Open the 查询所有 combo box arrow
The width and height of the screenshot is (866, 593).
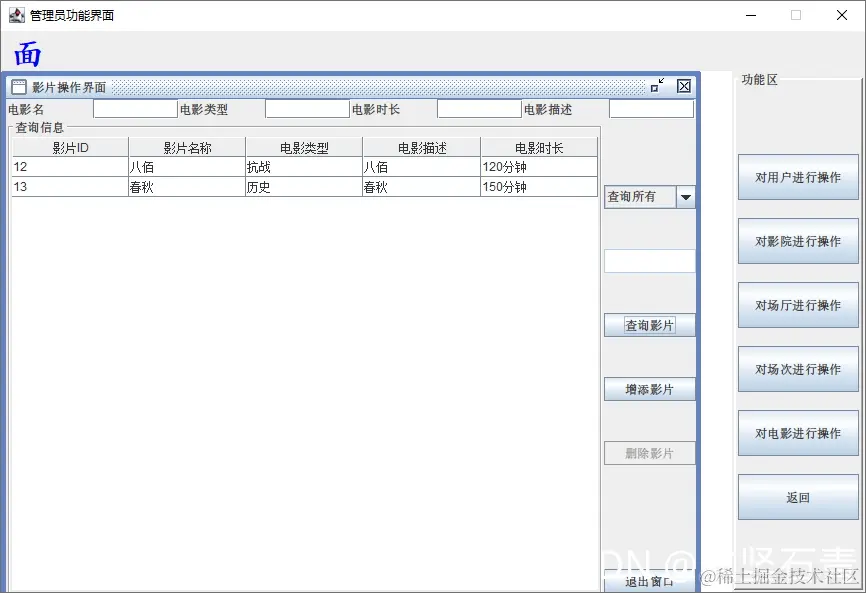[x=685, y=197]
